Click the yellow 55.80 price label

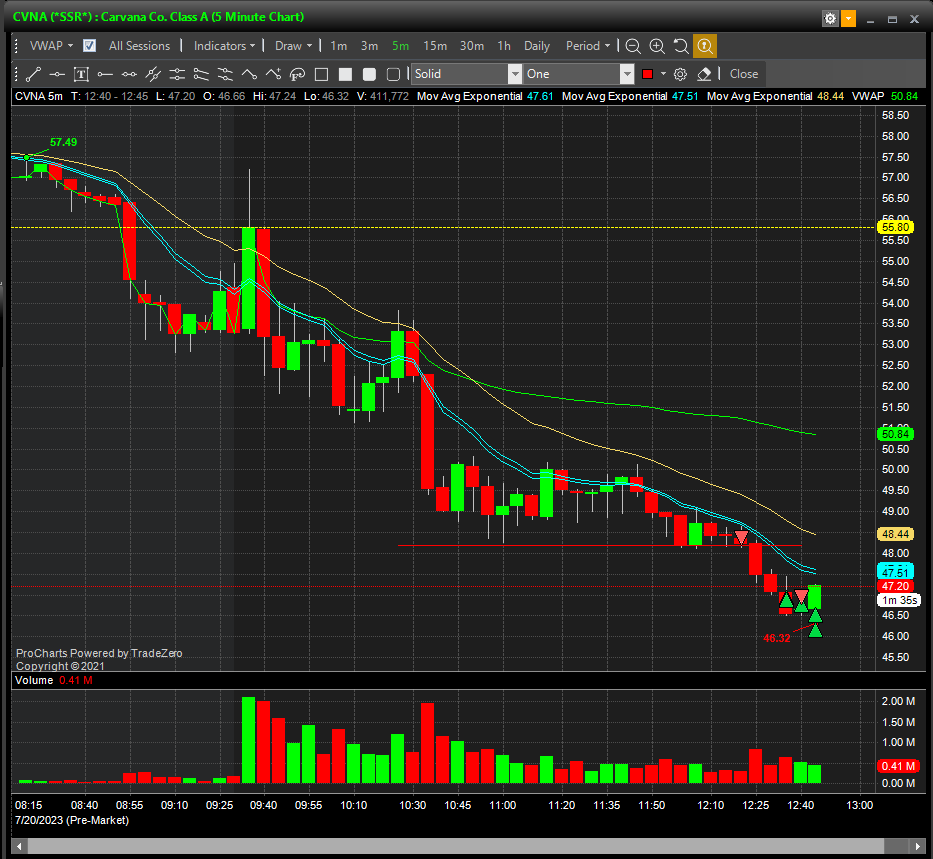[x=896, y=227]
